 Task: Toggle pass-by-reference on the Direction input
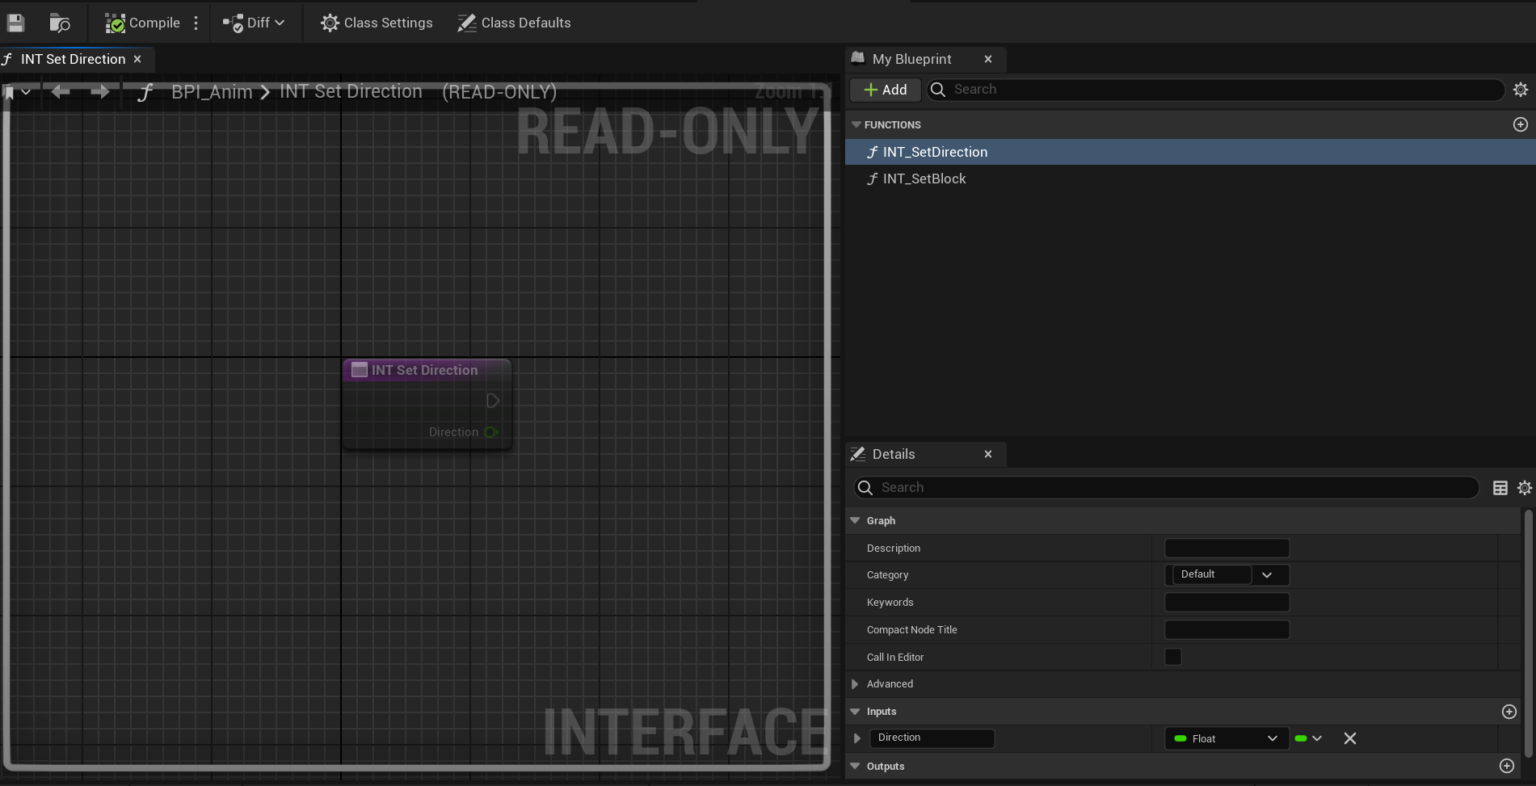coord(1308,738)
